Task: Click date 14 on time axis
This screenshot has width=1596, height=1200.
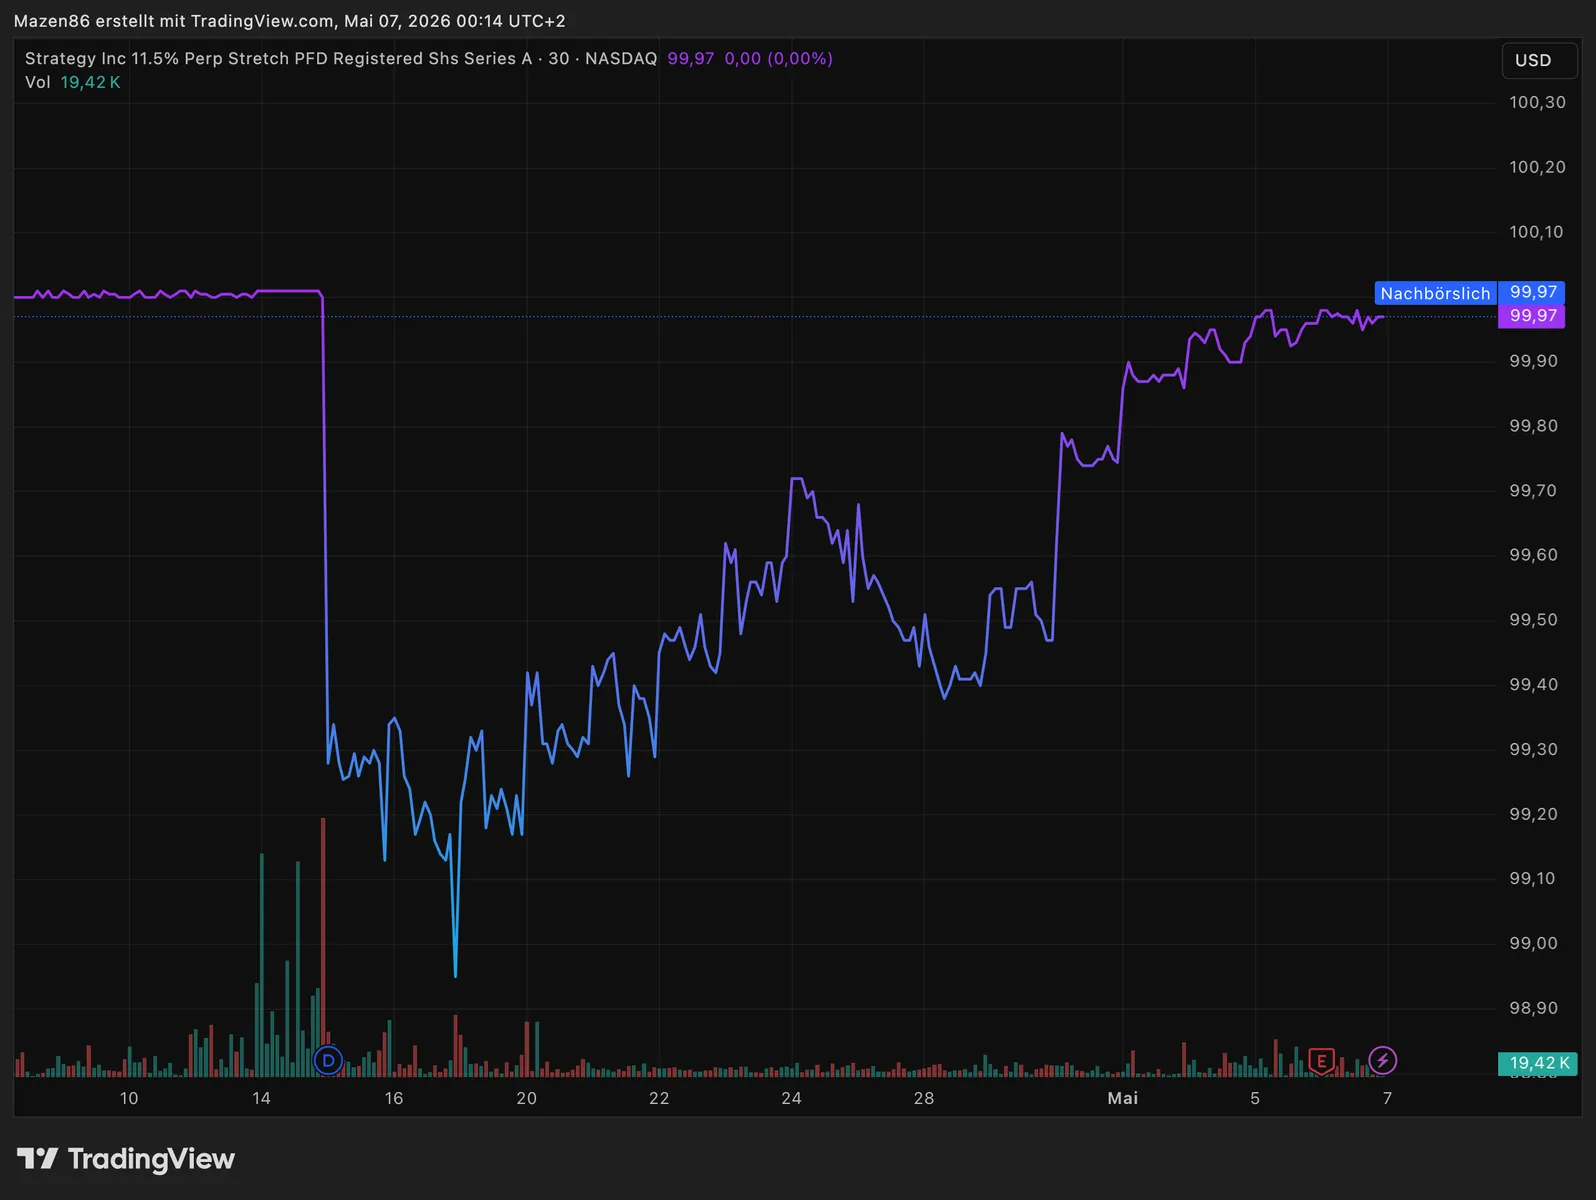Action: 261,1098
